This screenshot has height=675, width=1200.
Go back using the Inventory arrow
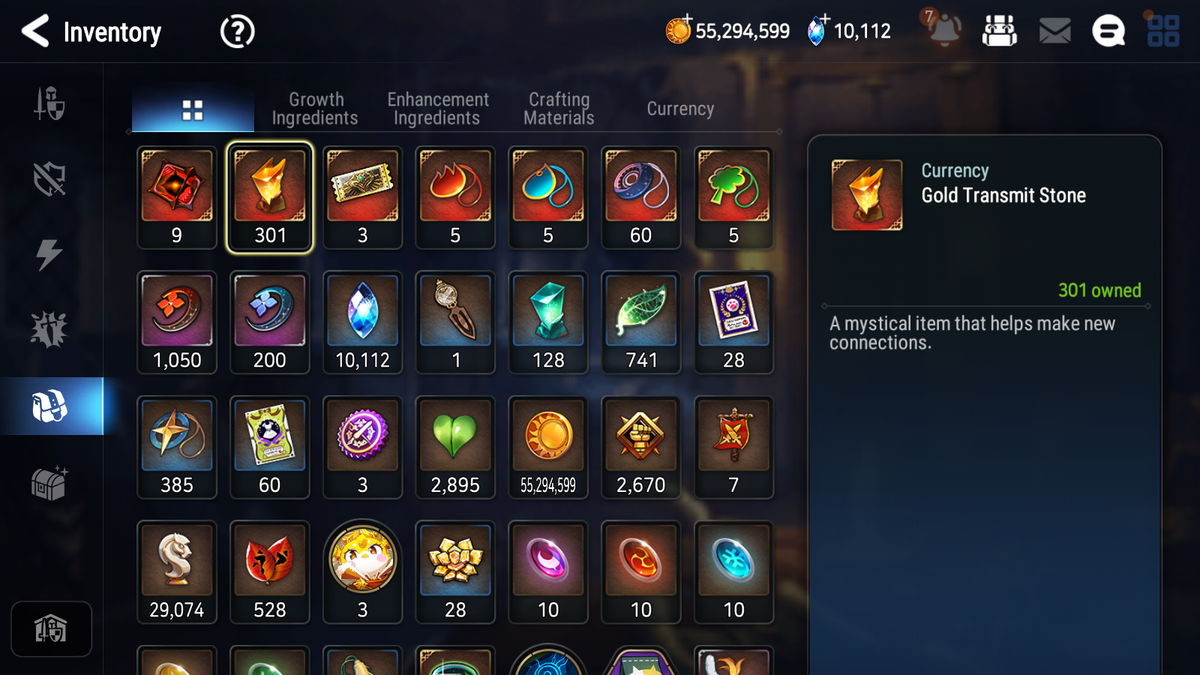coord(35,32)
